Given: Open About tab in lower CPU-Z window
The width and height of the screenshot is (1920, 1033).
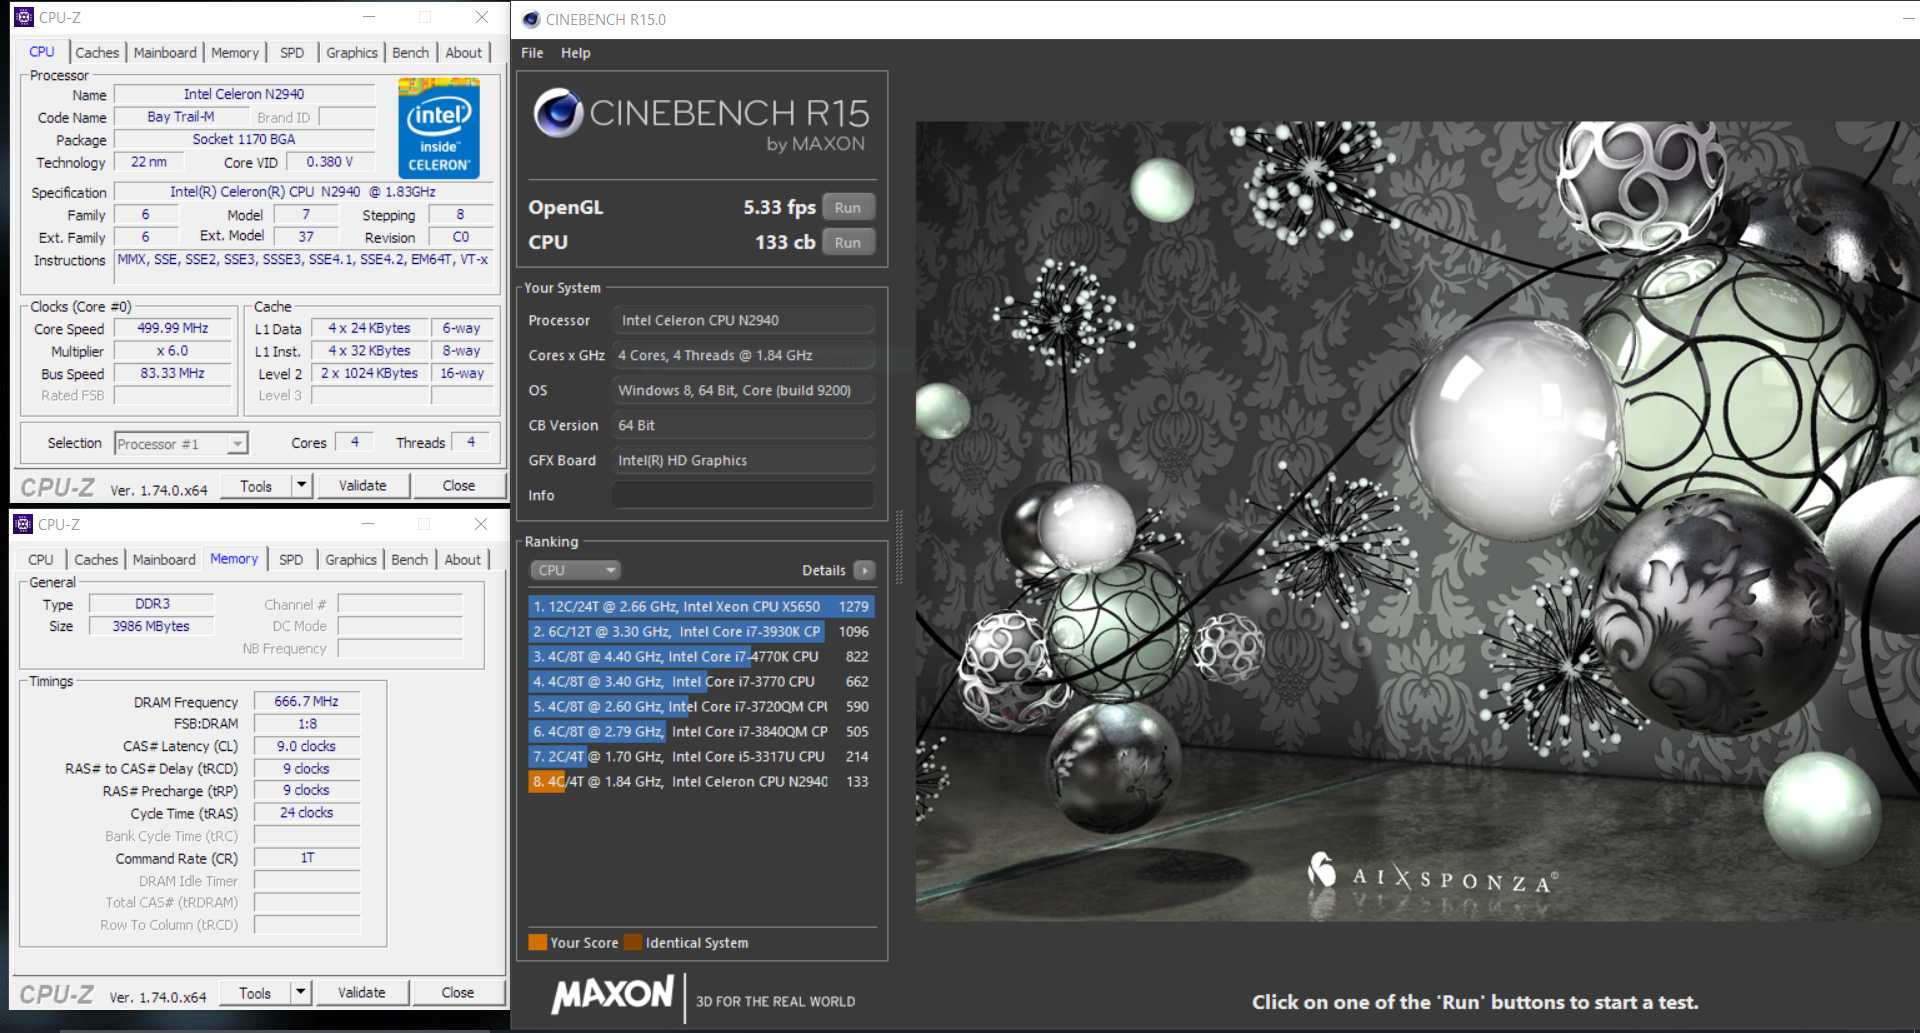Looking at the screenshot, I should point(462,560).
